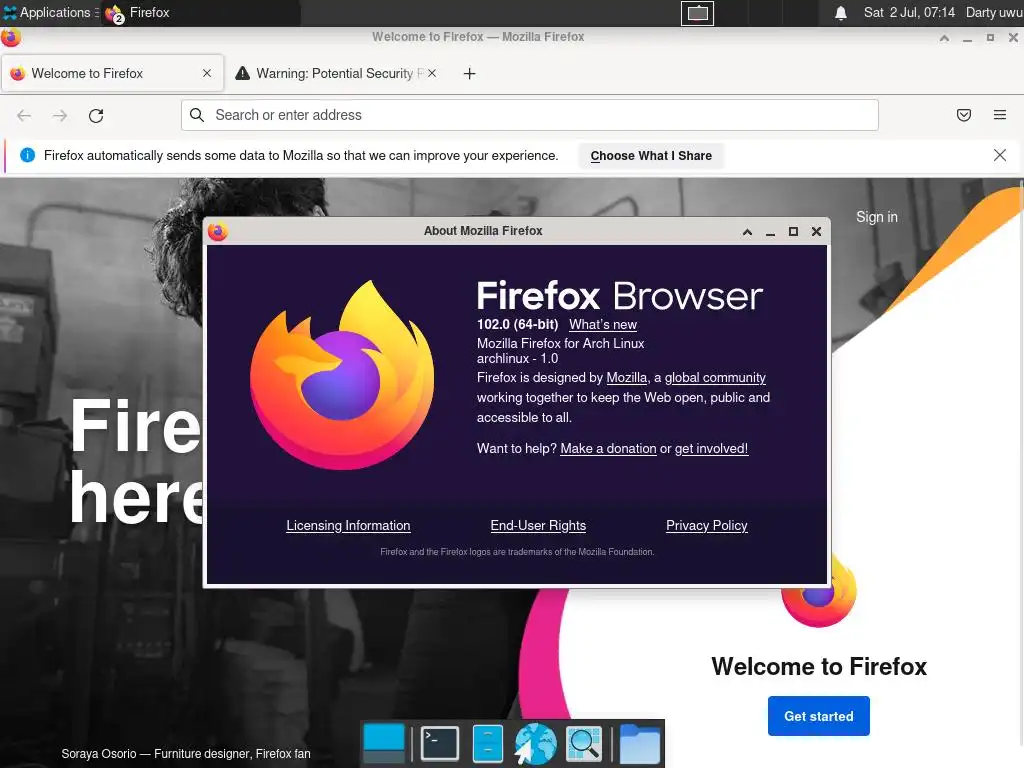Open a new tab with the plus button

click(470, 73)
